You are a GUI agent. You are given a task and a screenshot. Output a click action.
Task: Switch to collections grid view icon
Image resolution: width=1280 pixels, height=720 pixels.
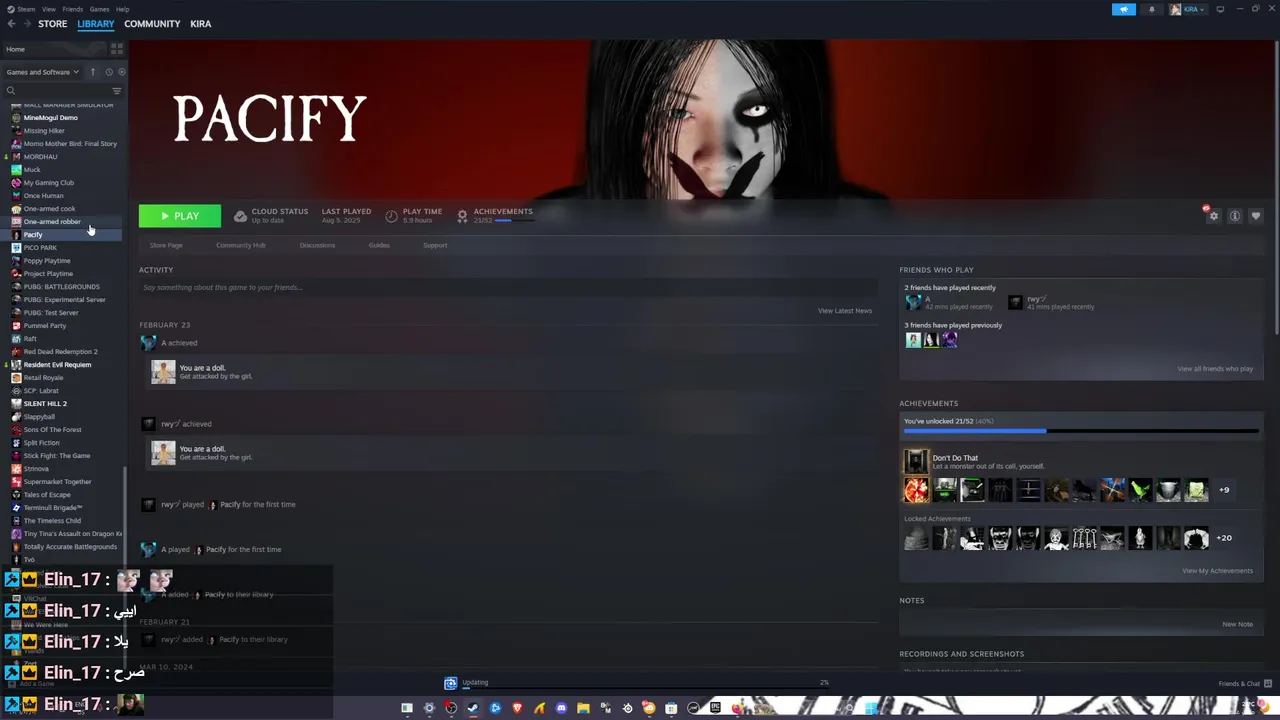116,49
